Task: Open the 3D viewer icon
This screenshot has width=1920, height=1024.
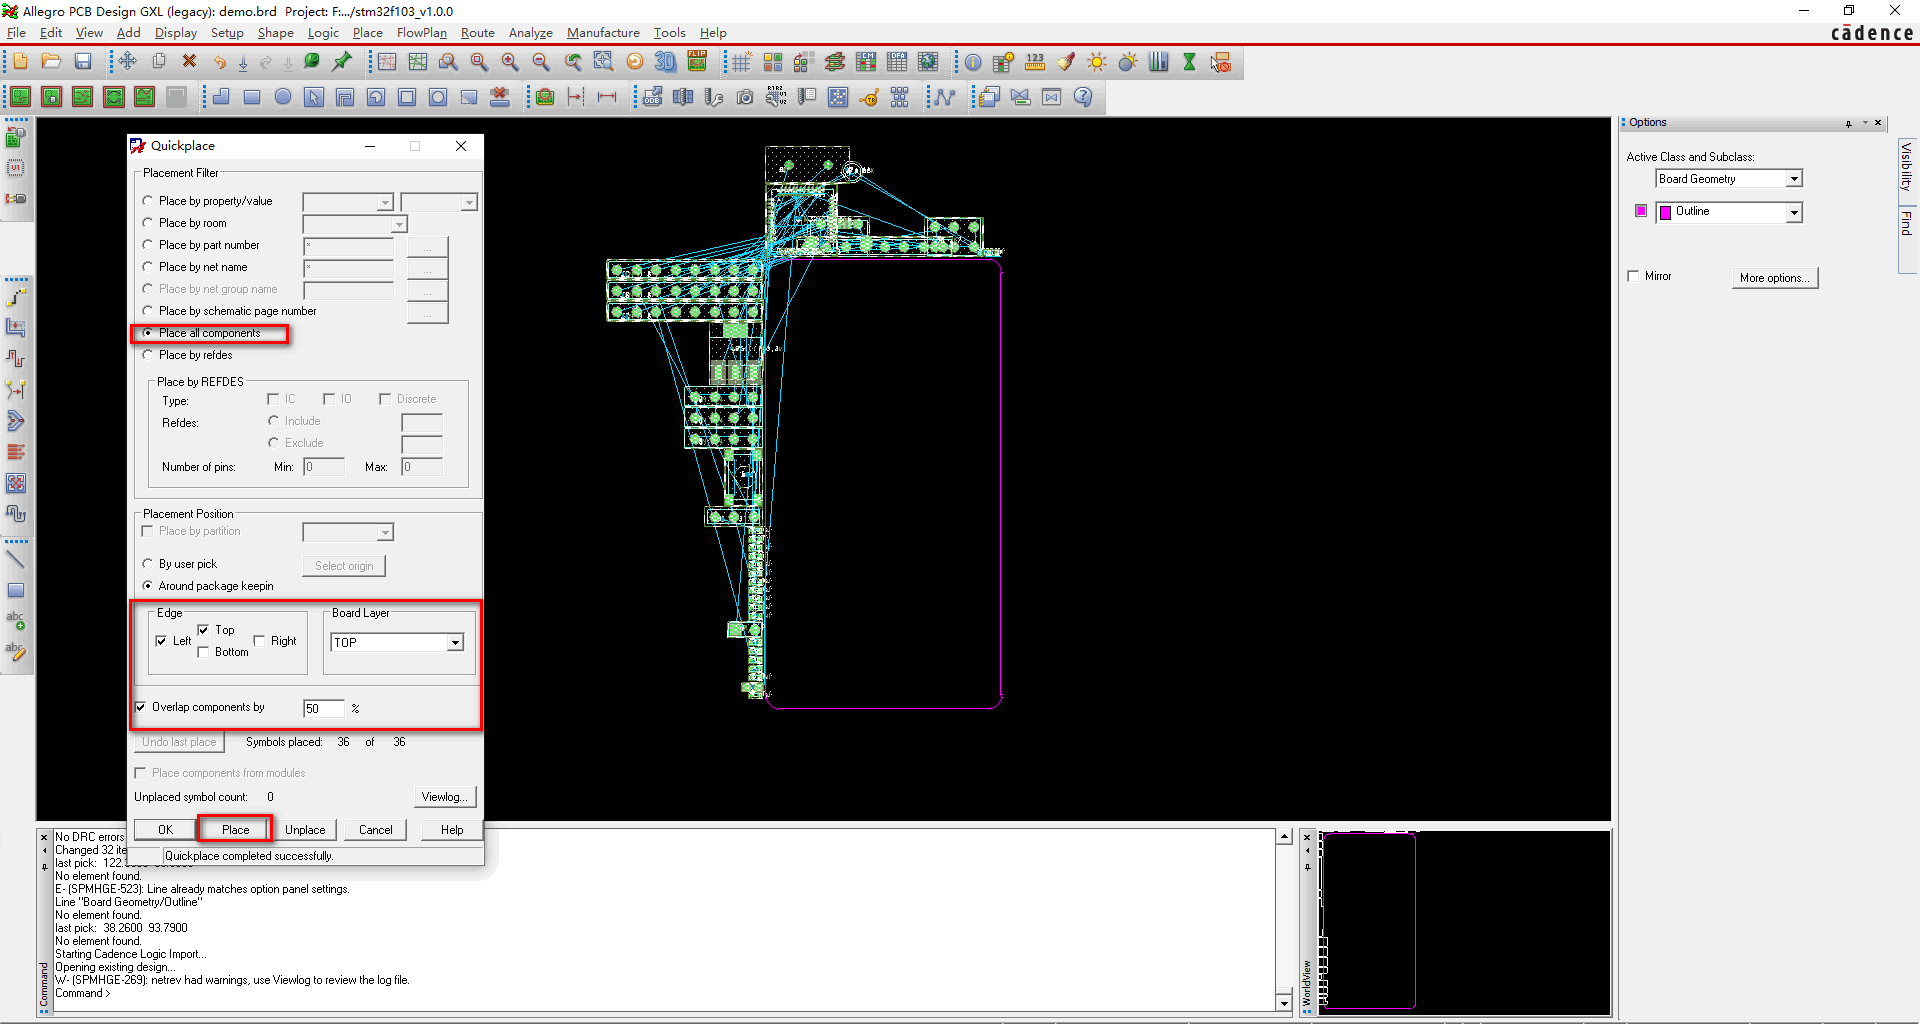Action: [x=665, y=62]
